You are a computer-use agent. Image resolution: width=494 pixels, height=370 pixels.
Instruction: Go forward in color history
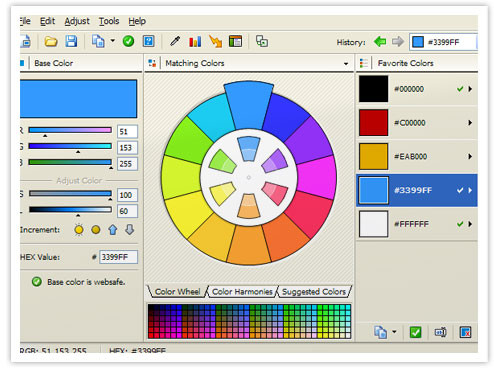tap(398, 42)
